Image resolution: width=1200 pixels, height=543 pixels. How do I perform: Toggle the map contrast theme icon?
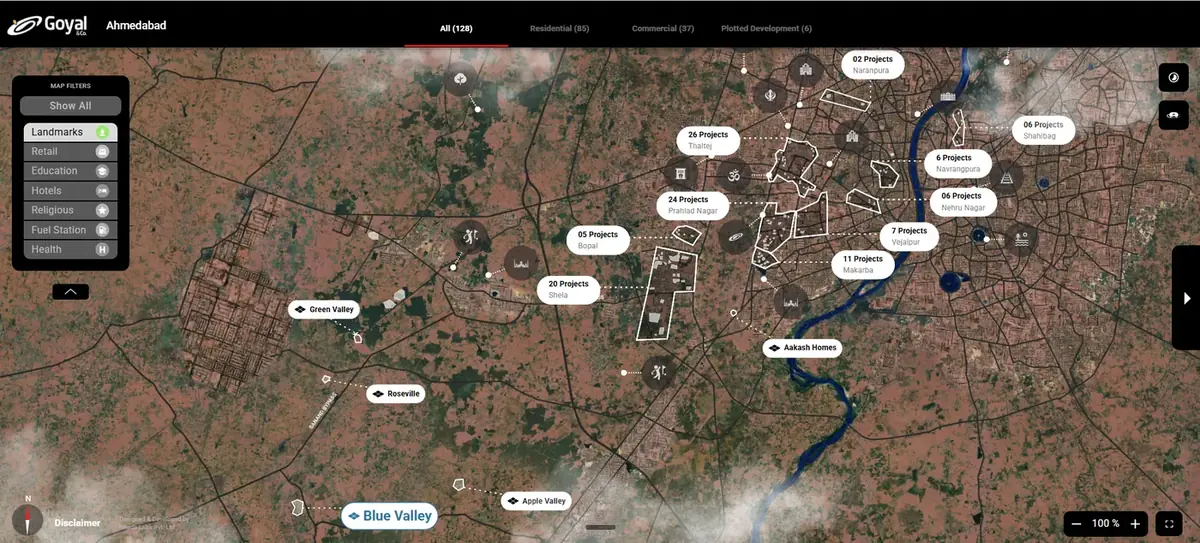click(x=1172, y=78)
